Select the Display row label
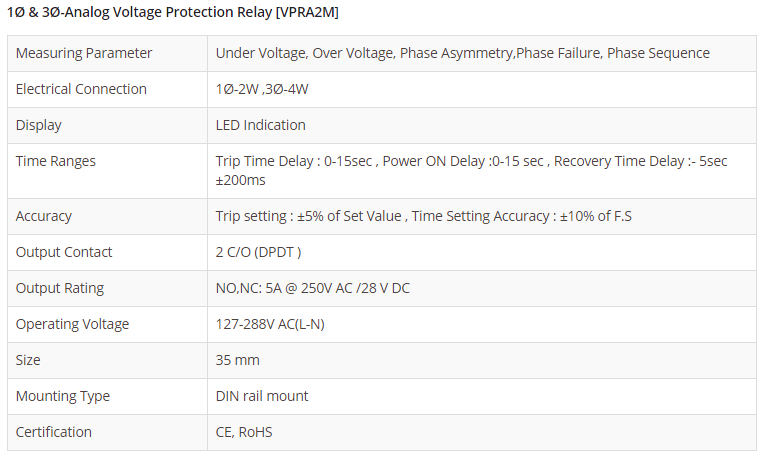The height and width of the screenshot is (458, 766). pyautogui.click(x=39, y=125)
